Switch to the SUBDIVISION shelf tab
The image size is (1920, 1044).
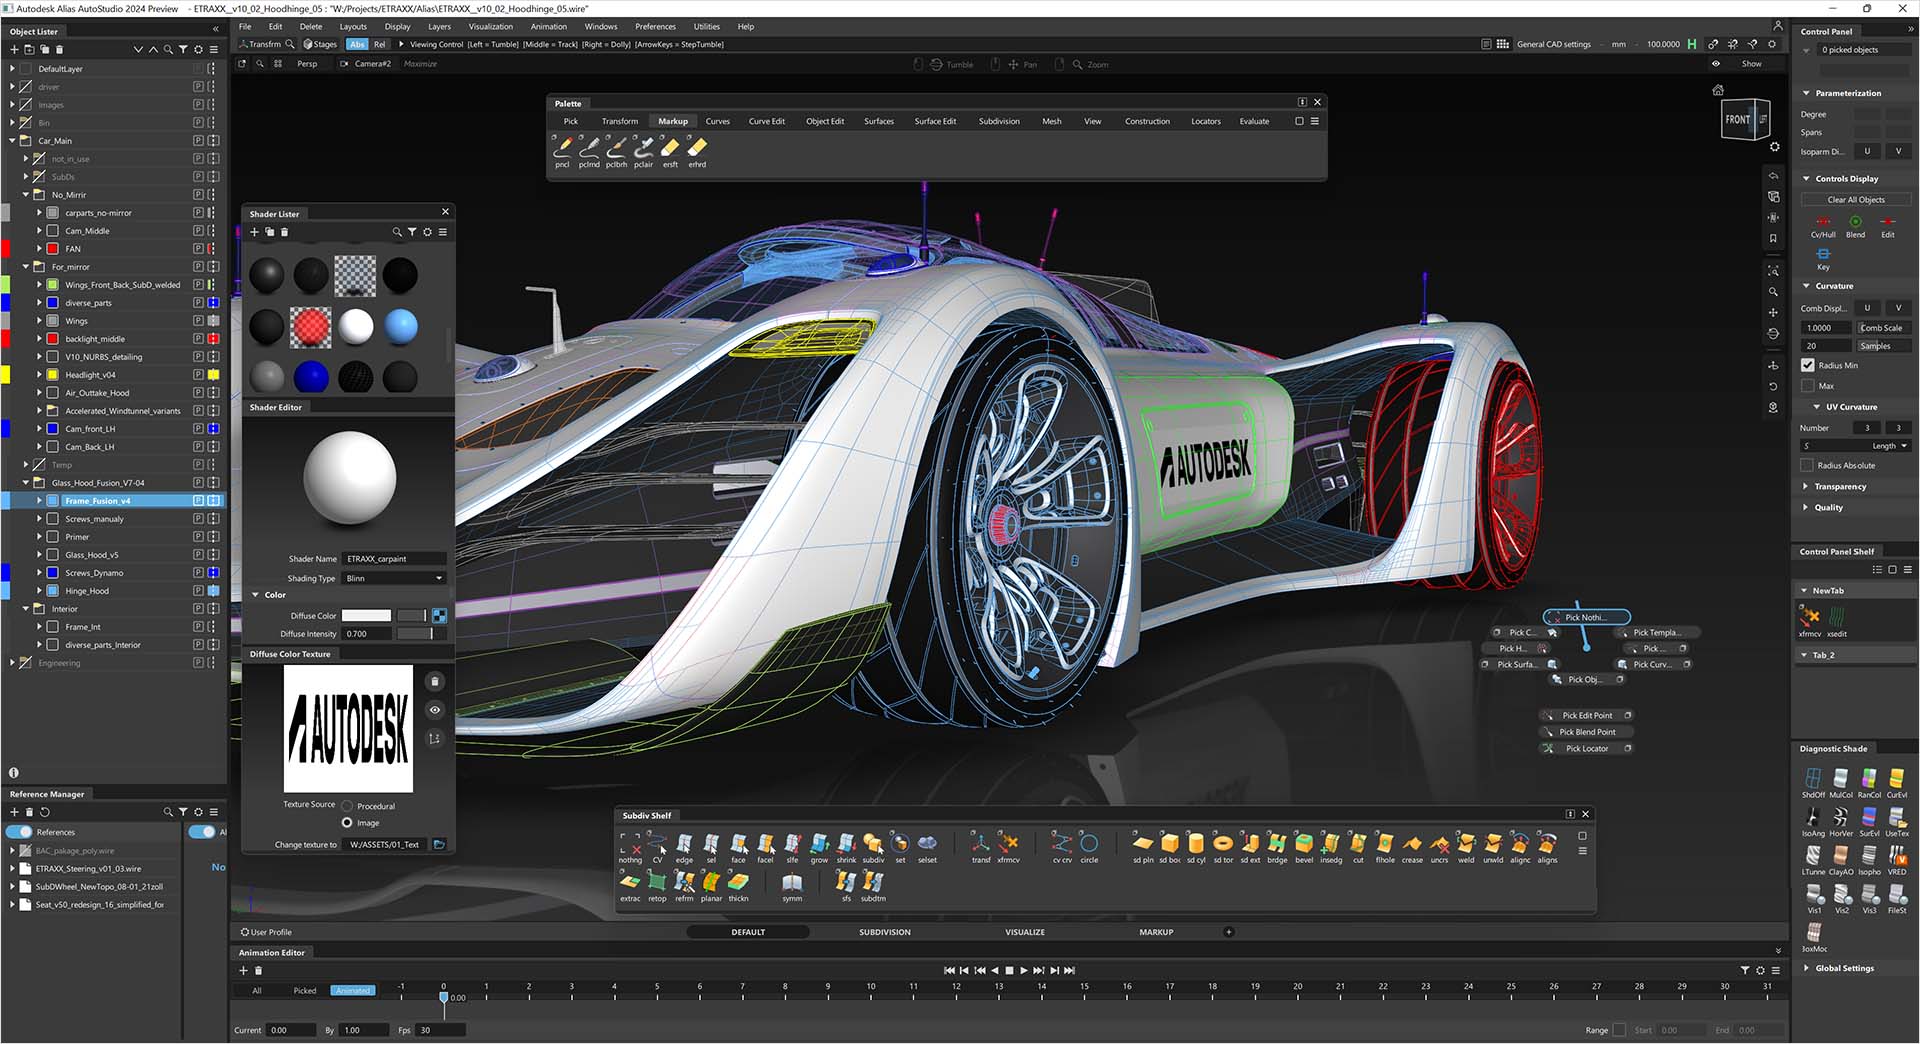(x=884, y=931)
